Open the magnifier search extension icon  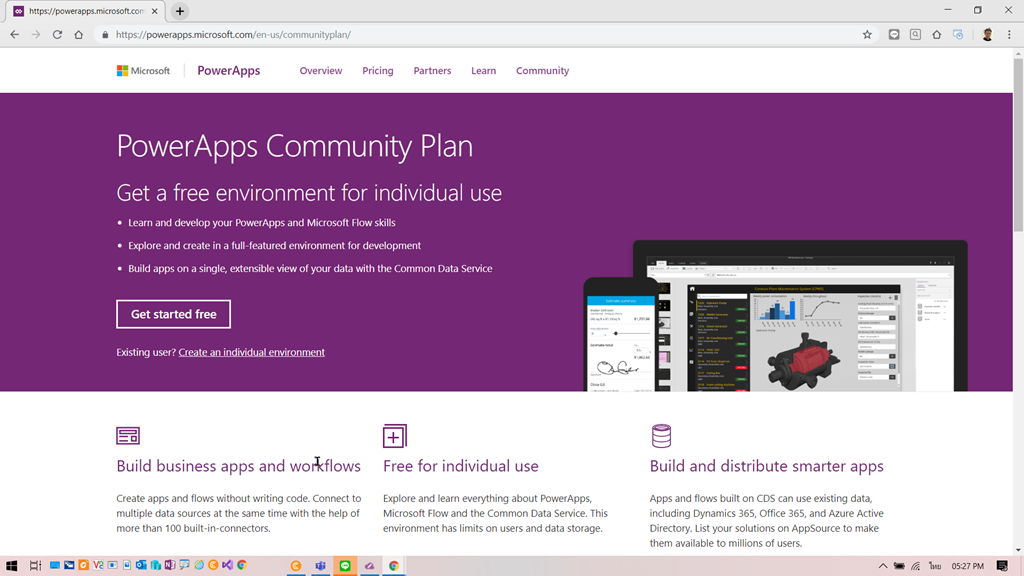pyautogui.click(x=916, y=35)
